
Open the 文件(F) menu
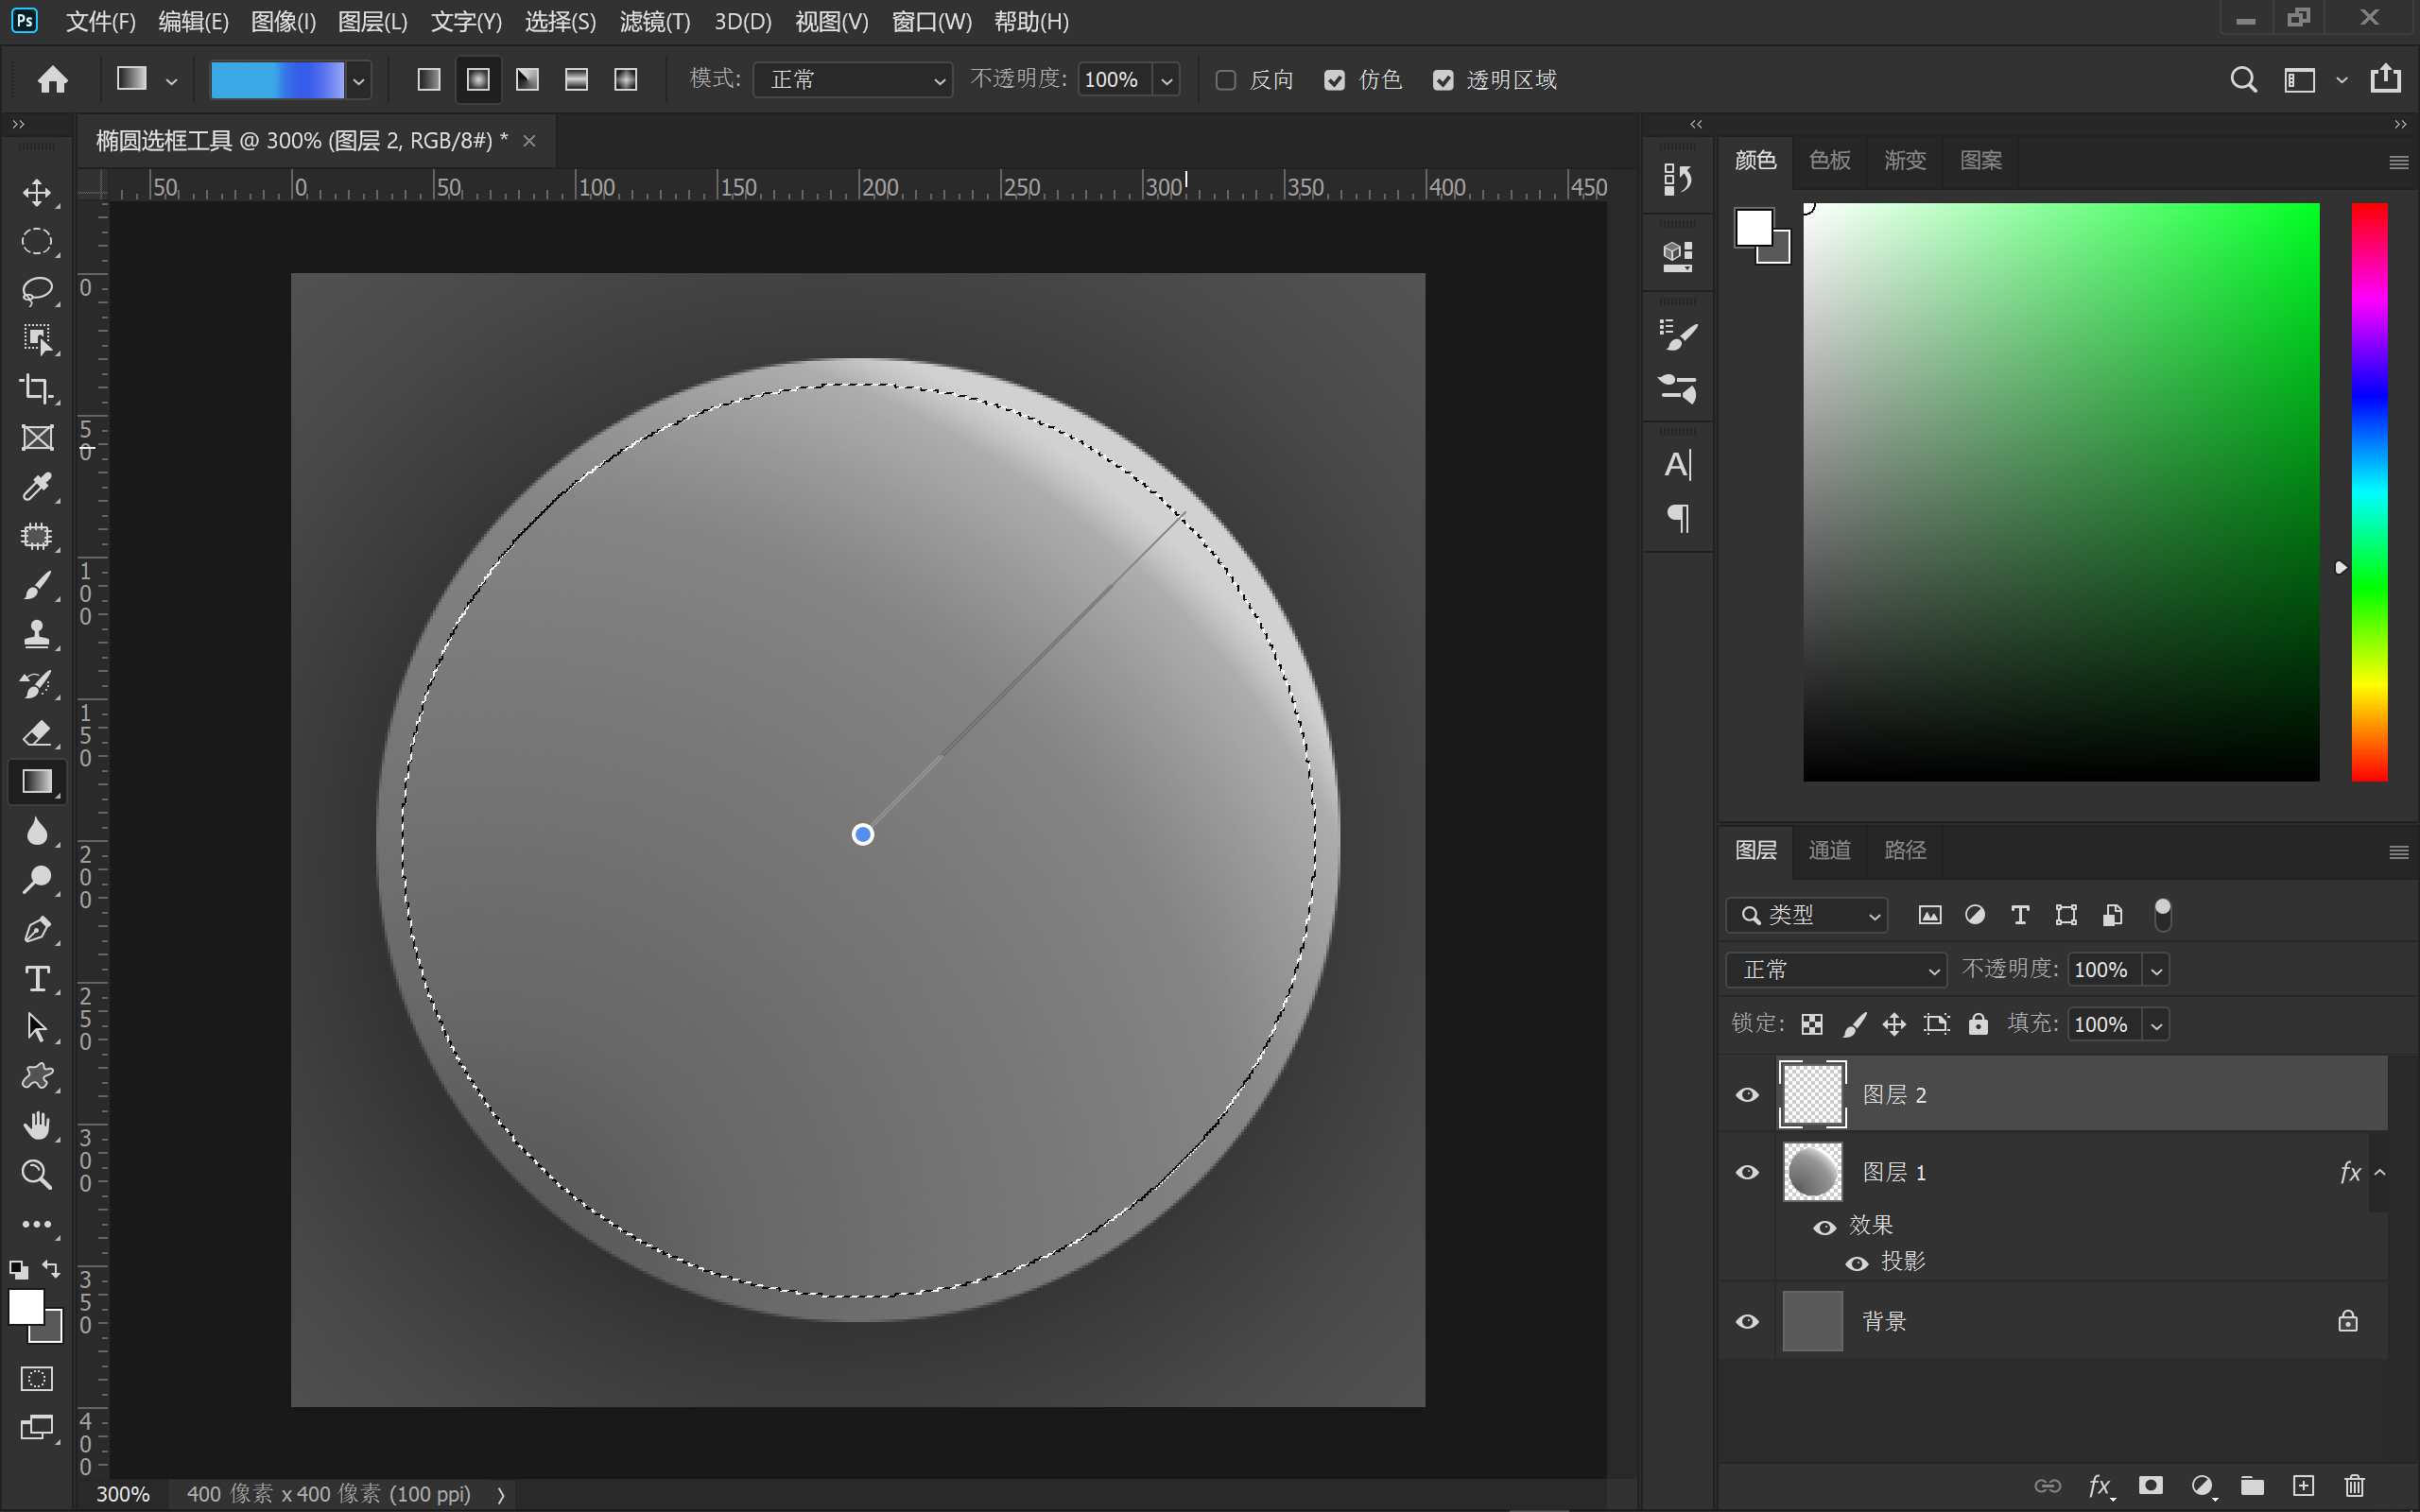100,21
